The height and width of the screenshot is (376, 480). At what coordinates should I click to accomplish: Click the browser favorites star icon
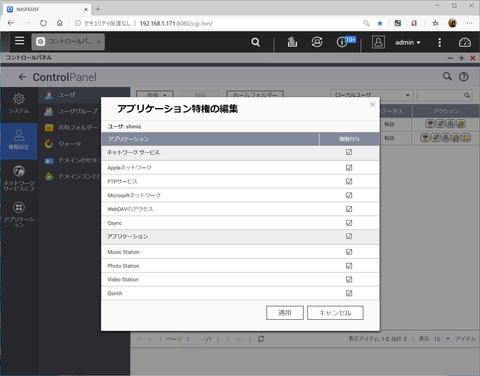[380, 23]
